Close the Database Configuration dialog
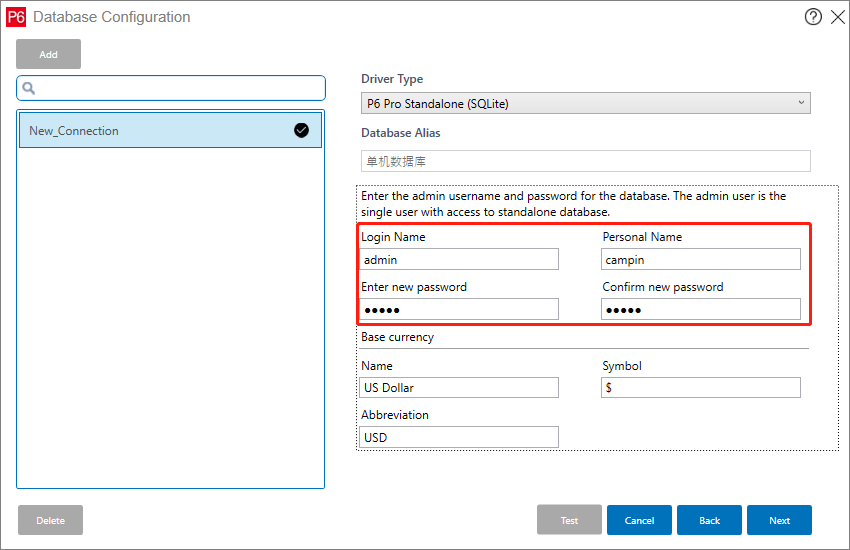The width and height of the screenshot is (850, 550). (x=837, y=17)
